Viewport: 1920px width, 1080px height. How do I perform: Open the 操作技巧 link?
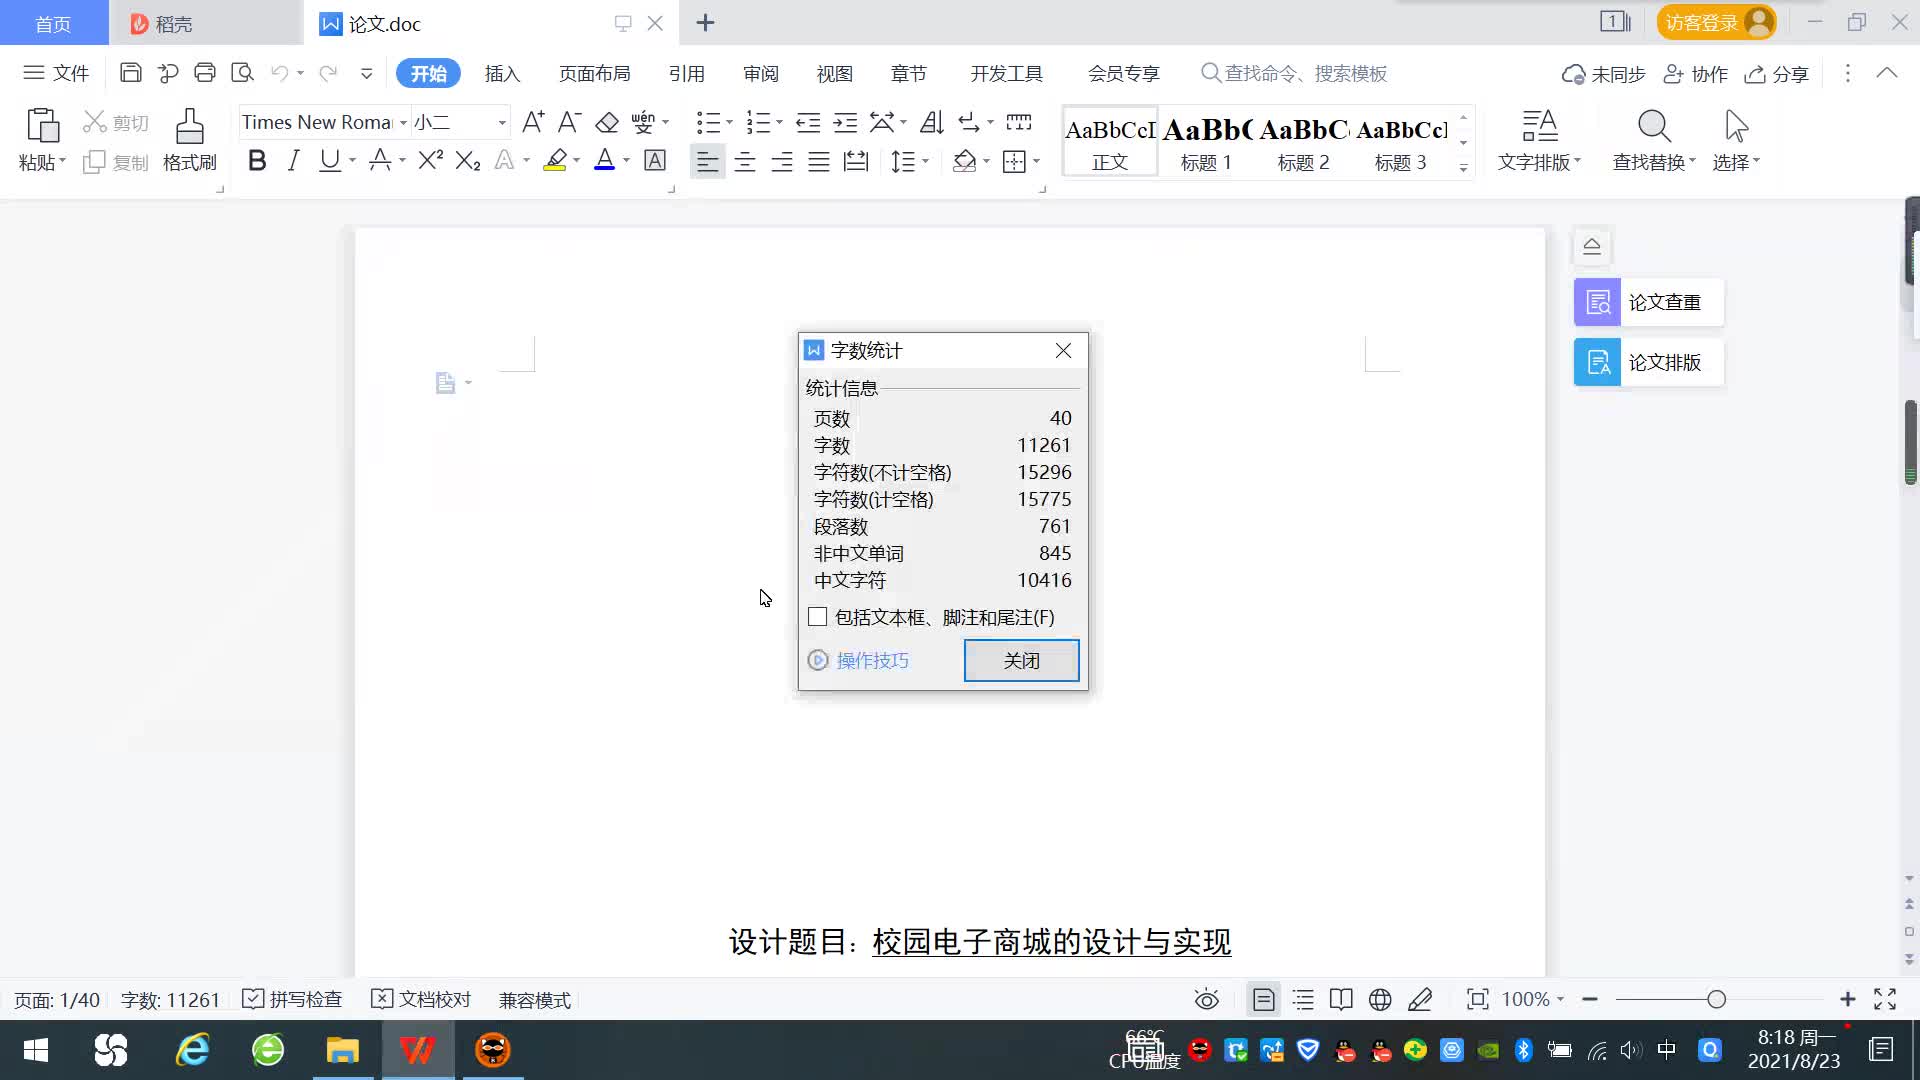pos(870,660)
